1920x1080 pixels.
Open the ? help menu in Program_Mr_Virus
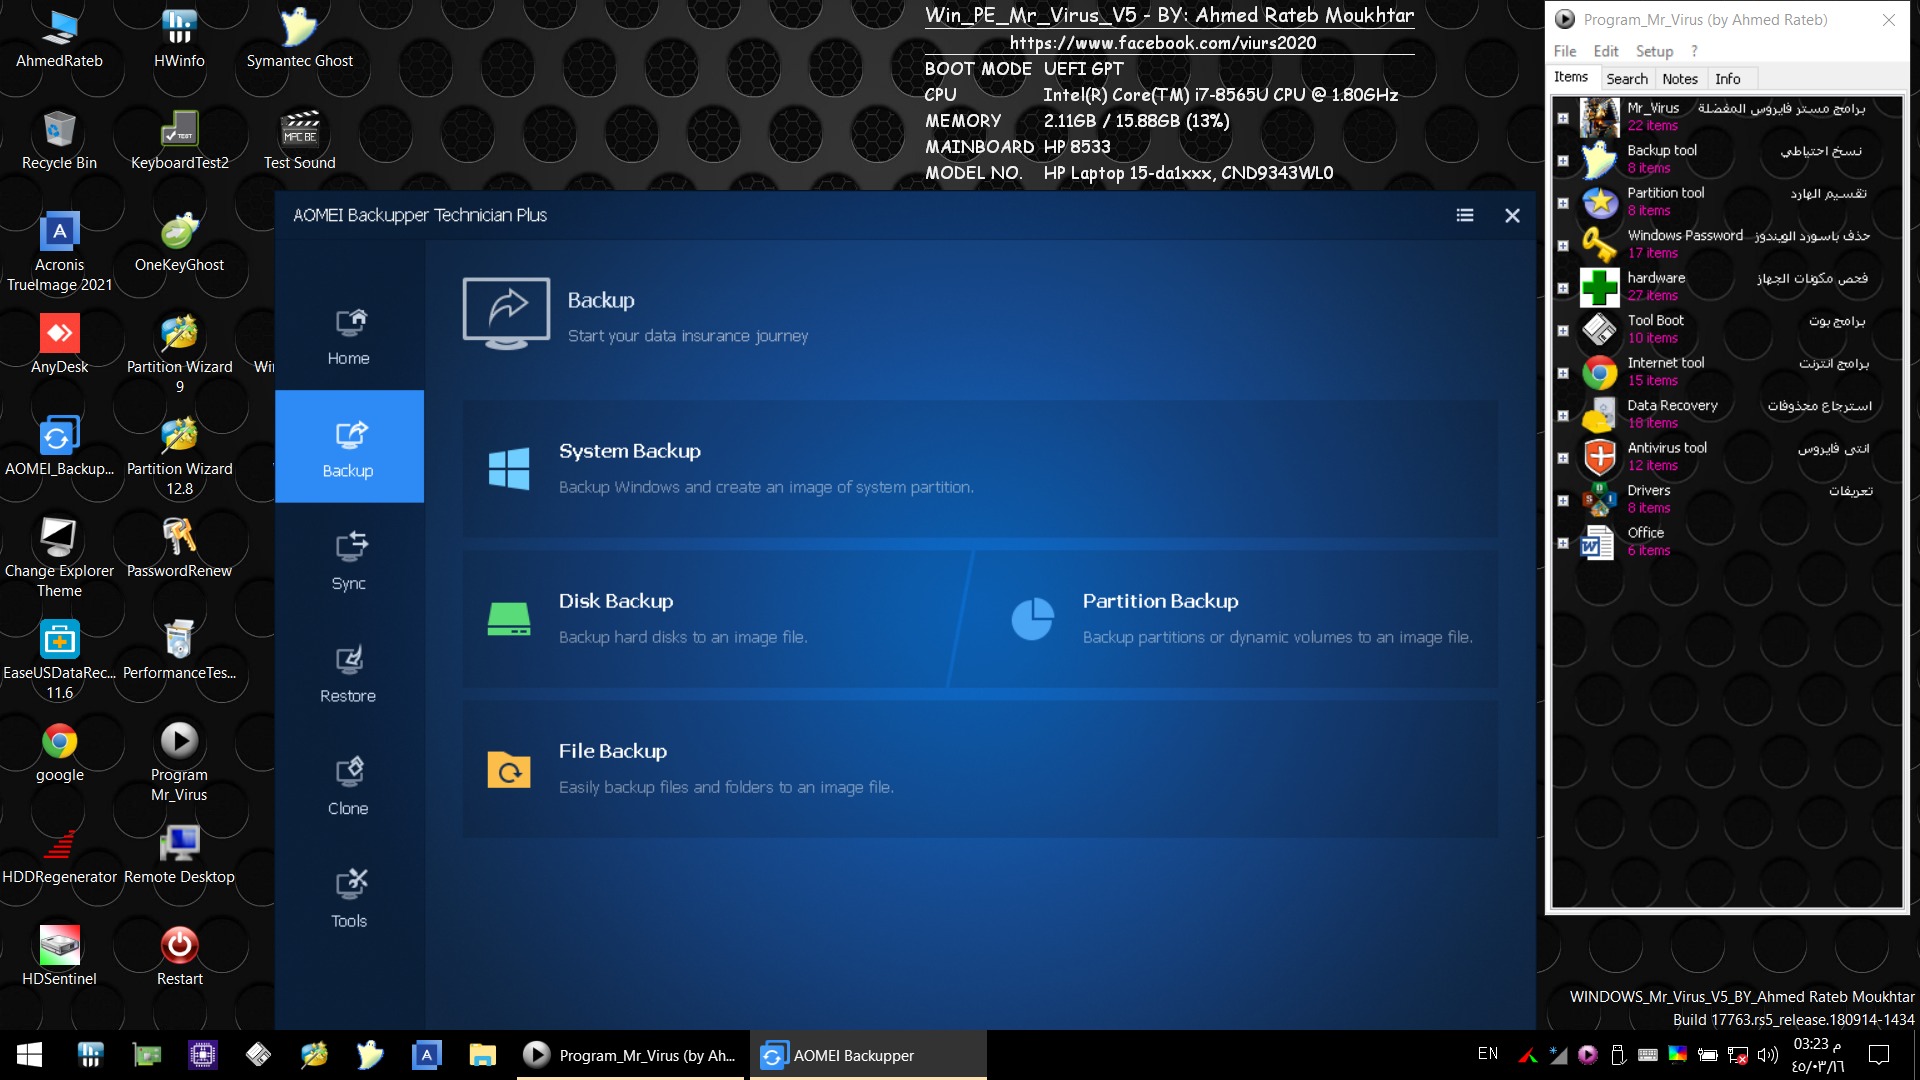point(1694,51)
